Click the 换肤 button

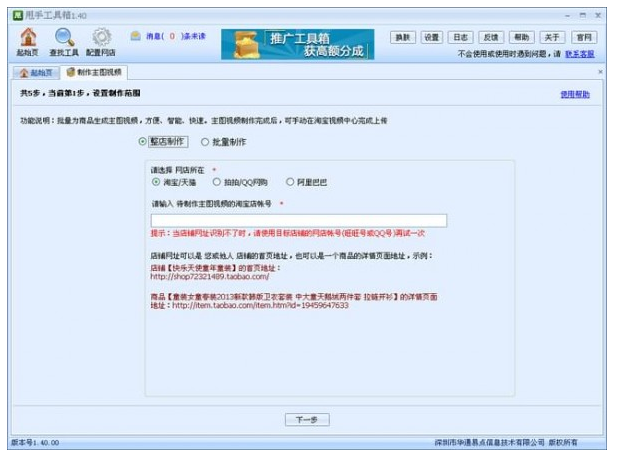point(403,37)
